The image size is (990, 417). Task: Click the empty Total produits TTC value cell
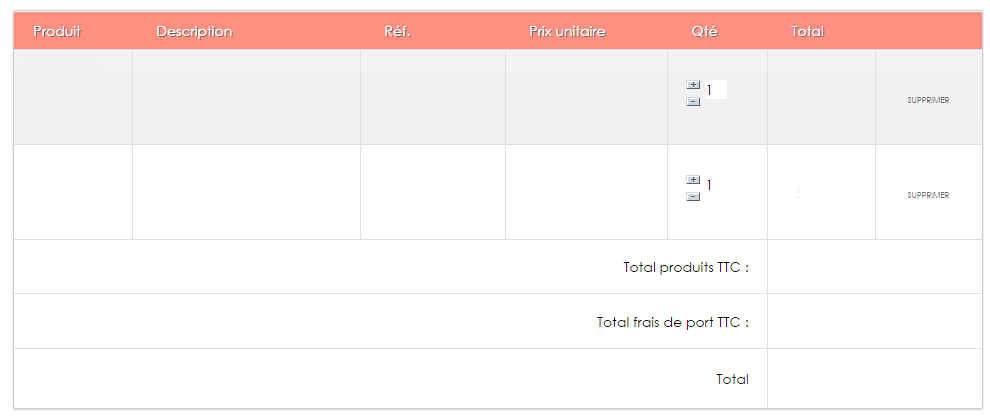[874, 267]
